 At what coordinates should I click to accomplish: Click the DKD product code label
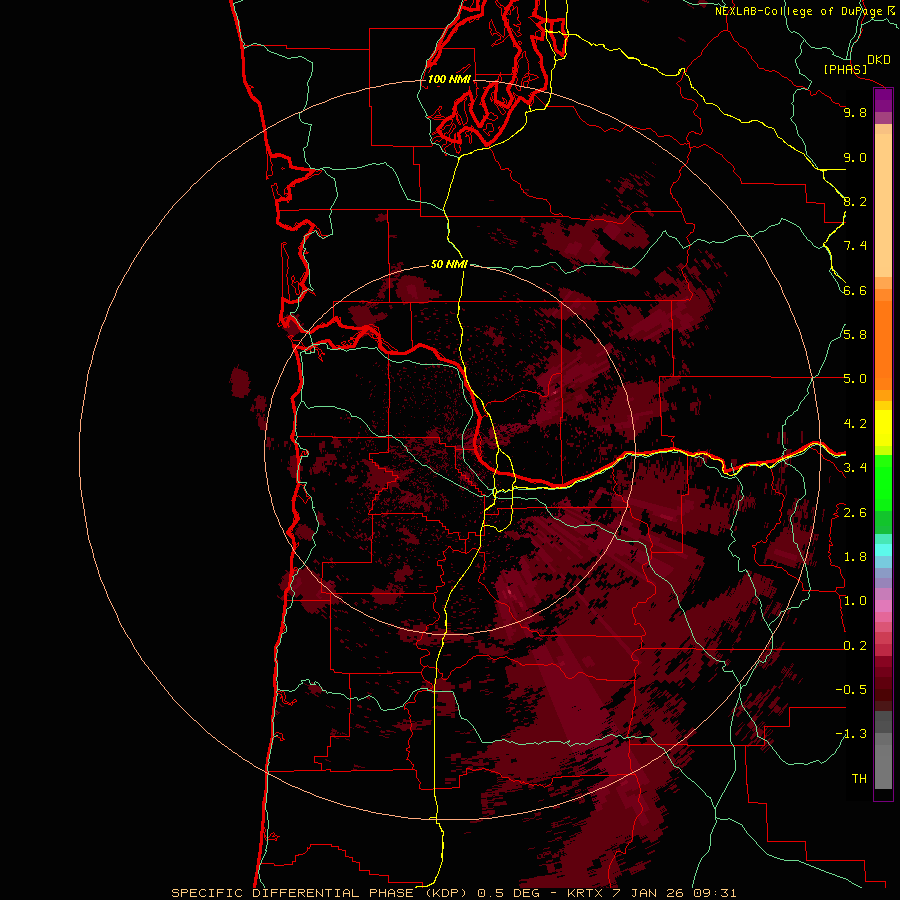878,59
